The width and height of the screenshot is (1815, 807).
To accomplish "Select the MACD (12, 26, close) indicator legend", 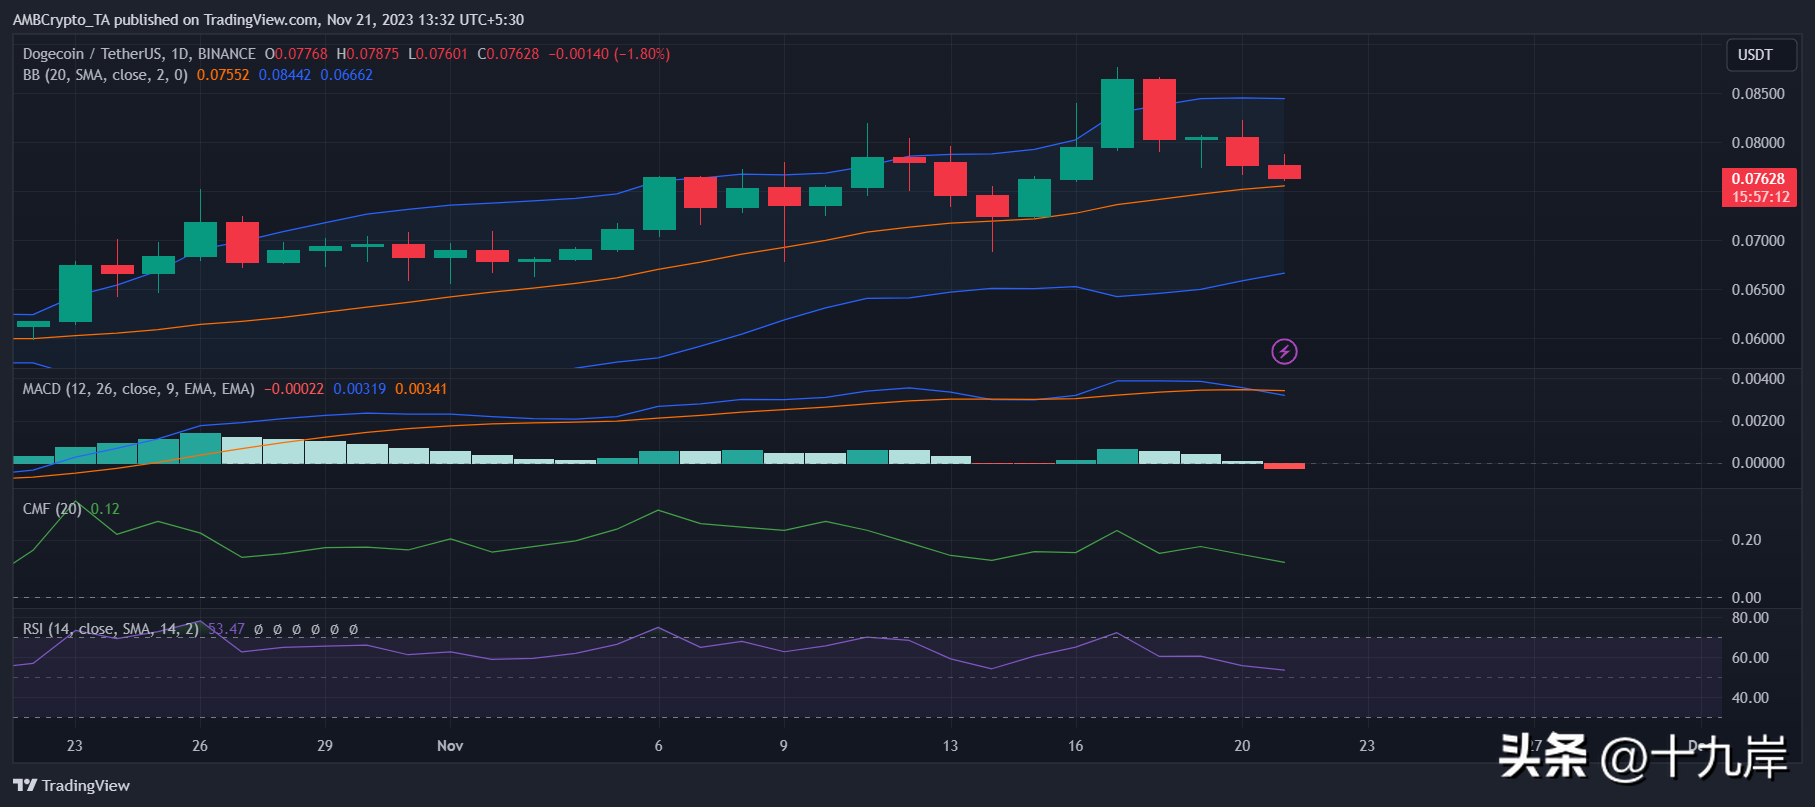I will 138,389.
